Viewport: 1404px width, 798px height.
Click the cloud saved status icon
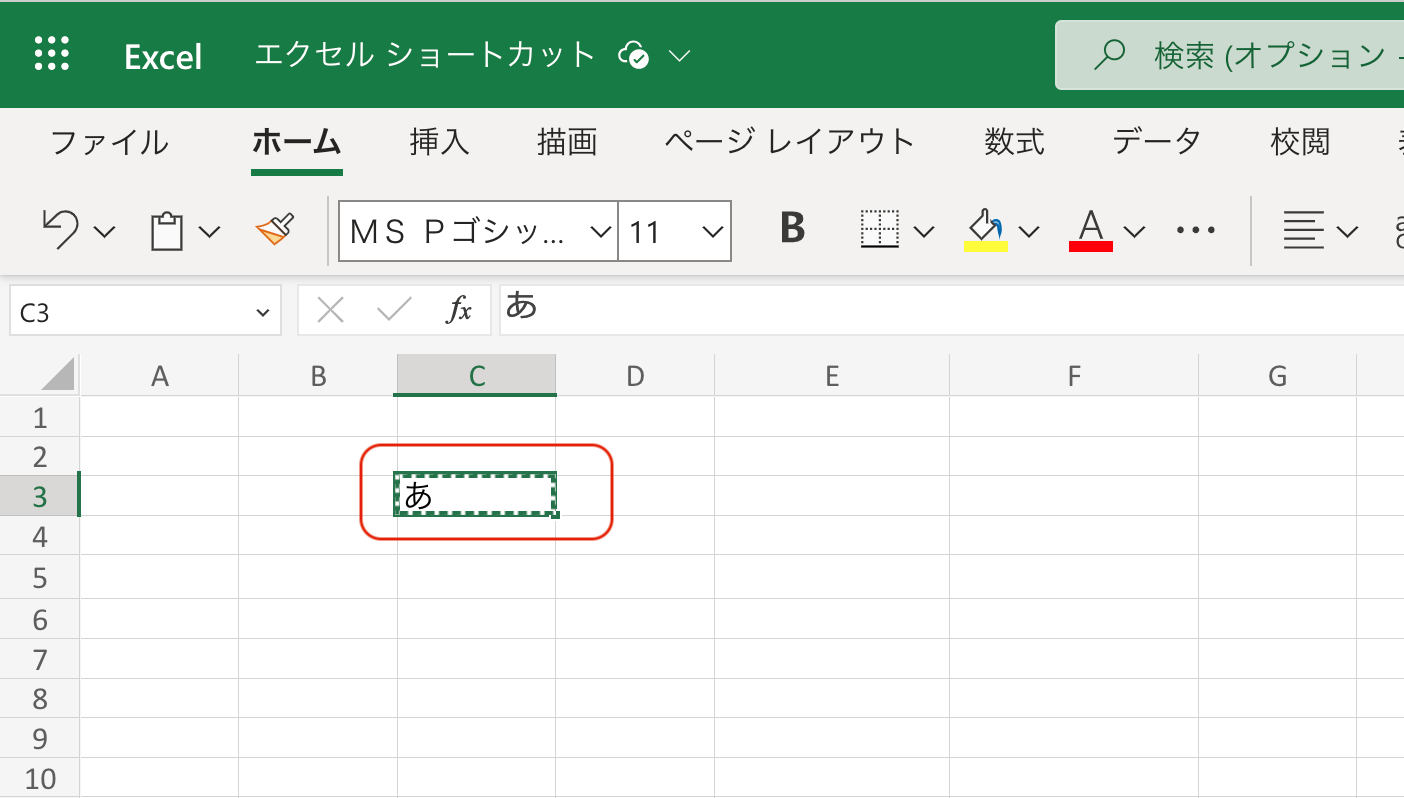634,55
